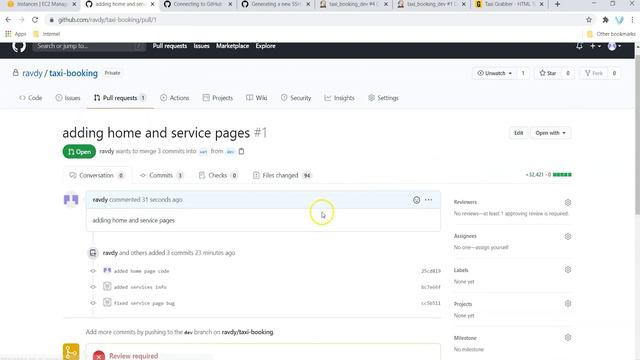The height and width of the screenshot is (360, 640).
Task: Star the taxi-booking repository
Action: (548, 73)
